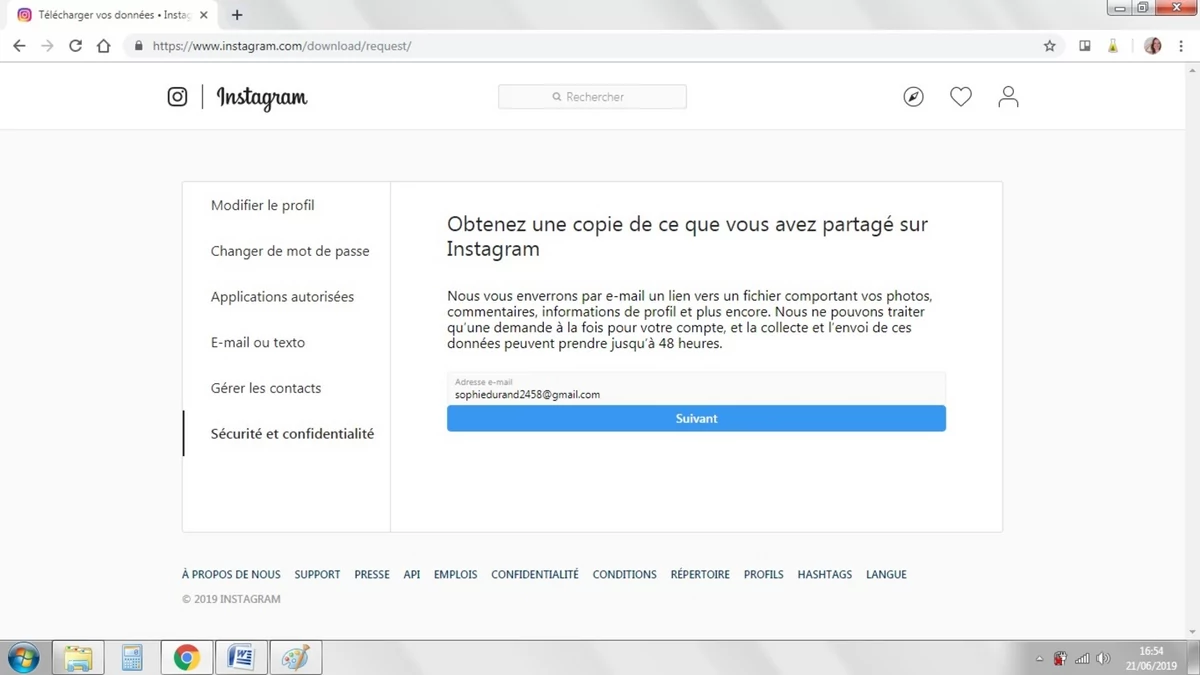Viewport: 1200px width, 675px height.
Task: Click the © 2019 INSTAGRAM text
Action: (231, 599)
